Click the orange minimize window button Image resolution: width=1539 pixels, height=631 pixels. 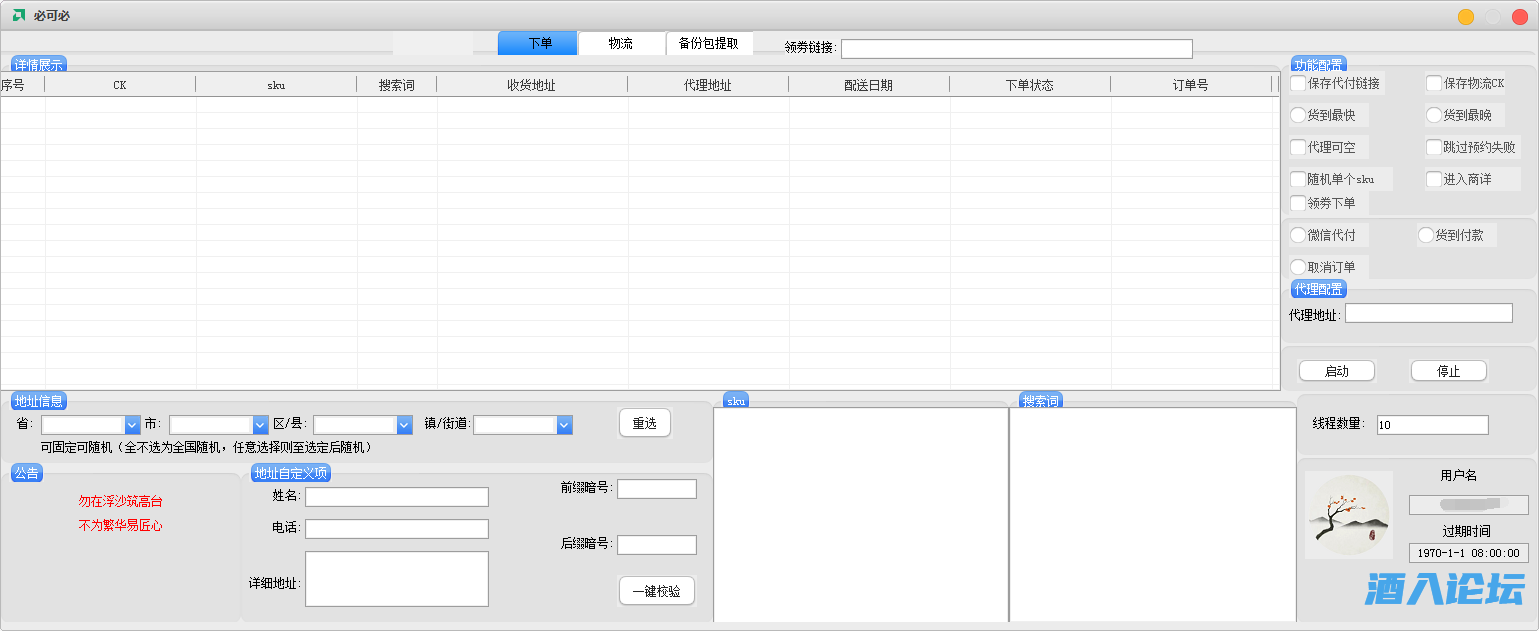(x=1465, y=16)
